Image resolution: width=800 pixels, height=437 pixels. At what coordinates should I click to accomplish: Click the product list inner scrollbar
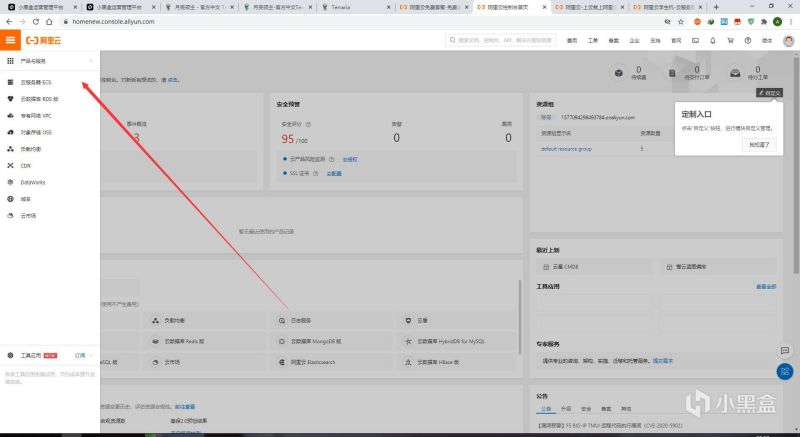520,317
